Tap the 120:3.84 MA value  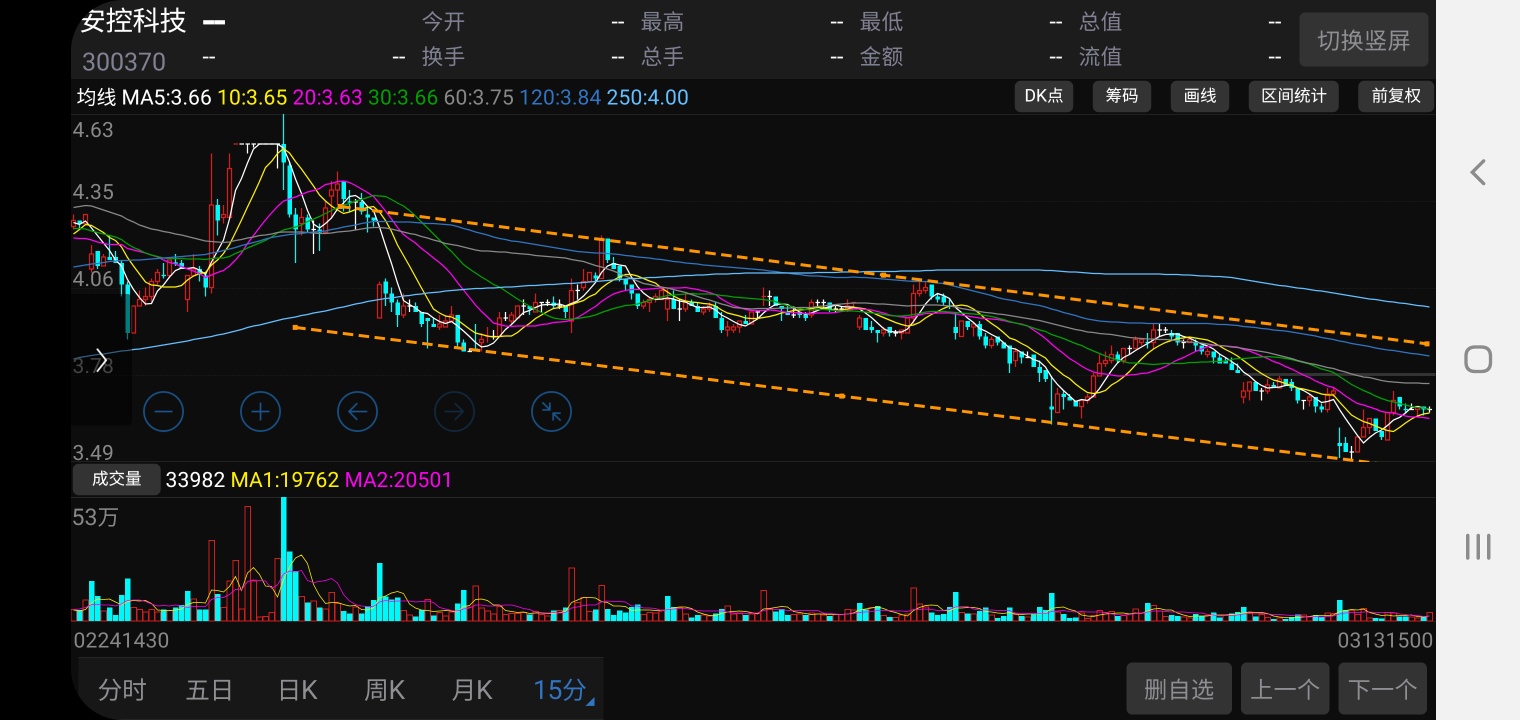560,97
